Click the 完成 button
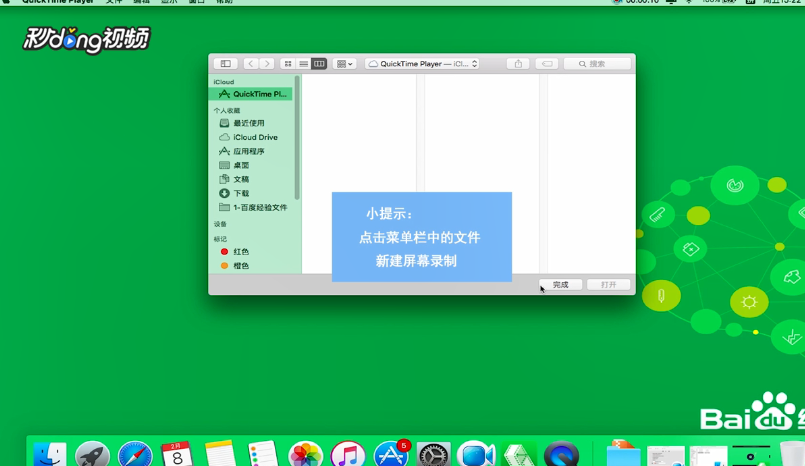 [x=560, y=285]
